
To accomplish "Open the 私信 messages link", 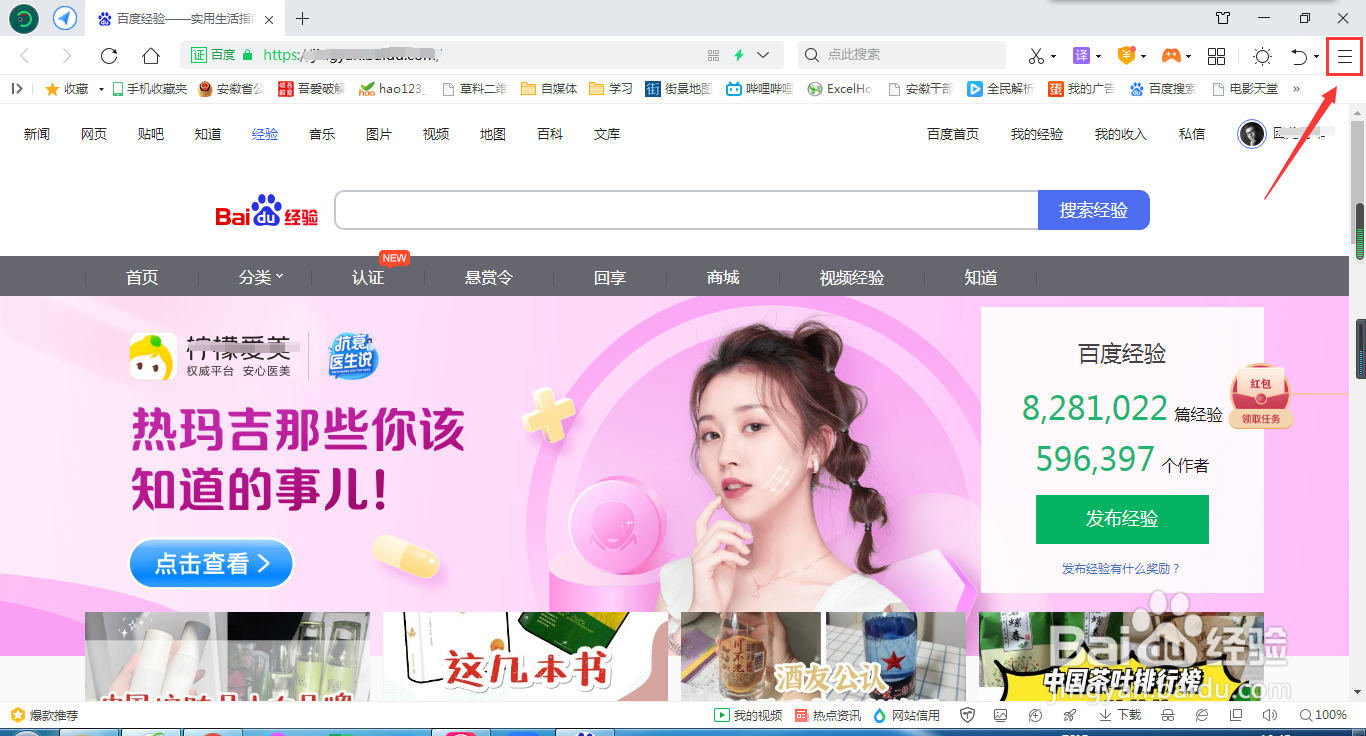I will click(1192, 134).
